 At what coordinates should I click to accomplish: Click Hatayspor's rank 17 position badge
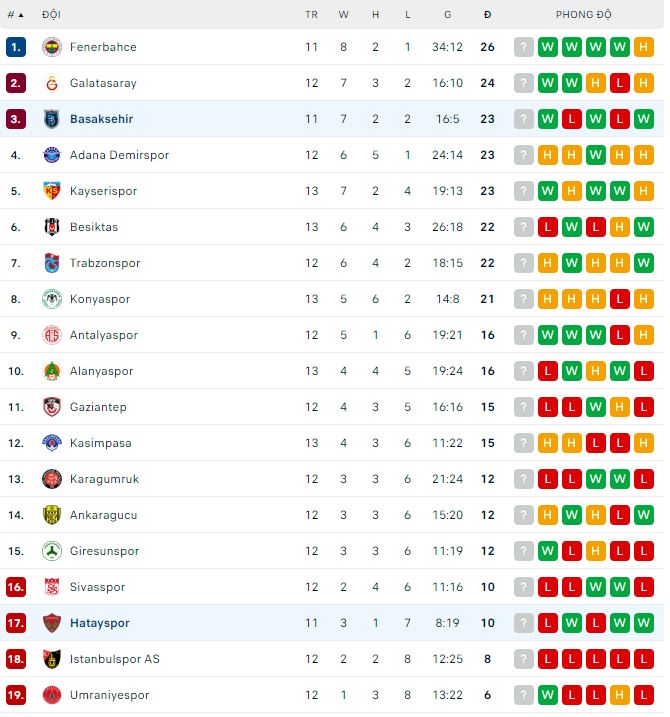(x=16, y=623)
